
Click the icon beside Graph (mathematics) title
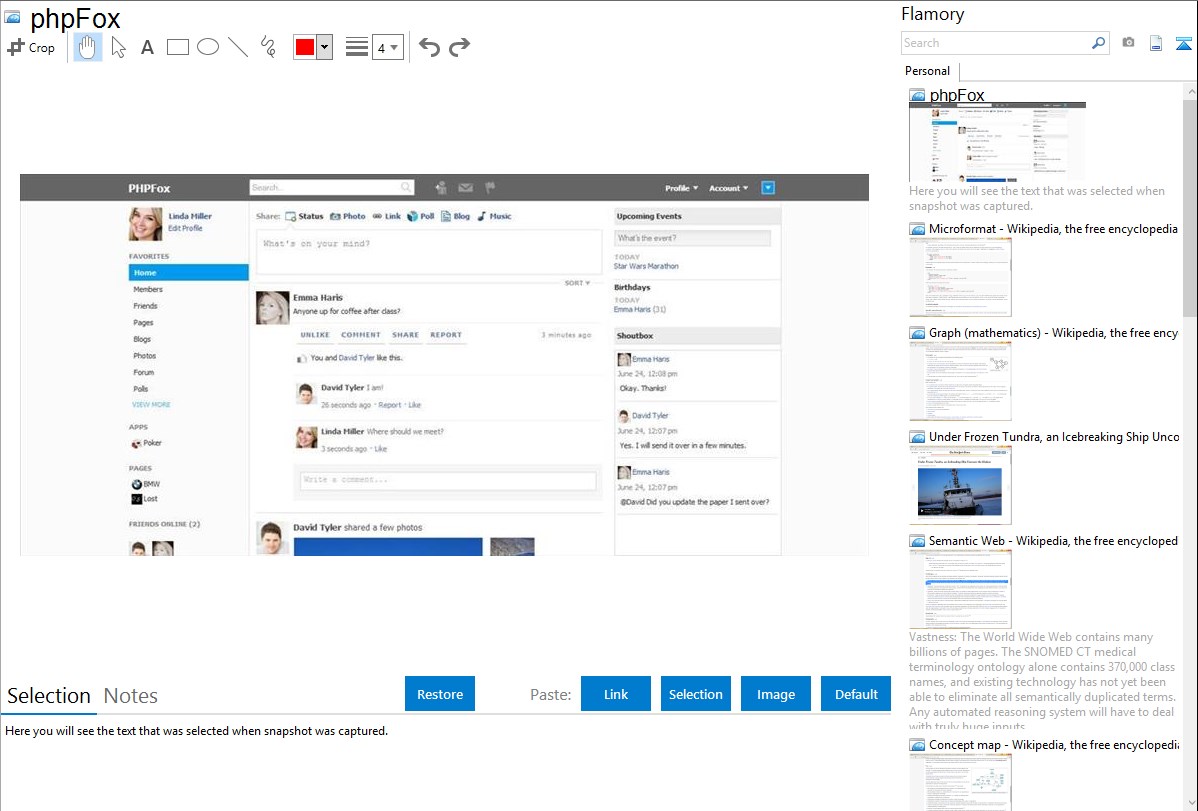(x=917, y=333)
